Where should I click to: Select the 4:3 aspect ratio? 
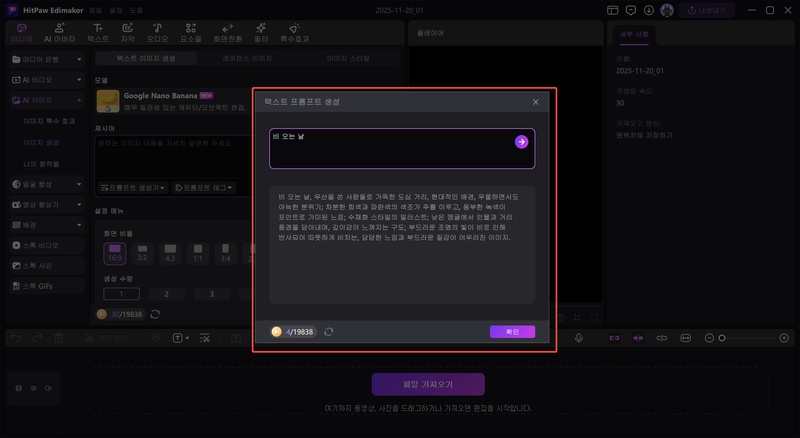(170, 253)
